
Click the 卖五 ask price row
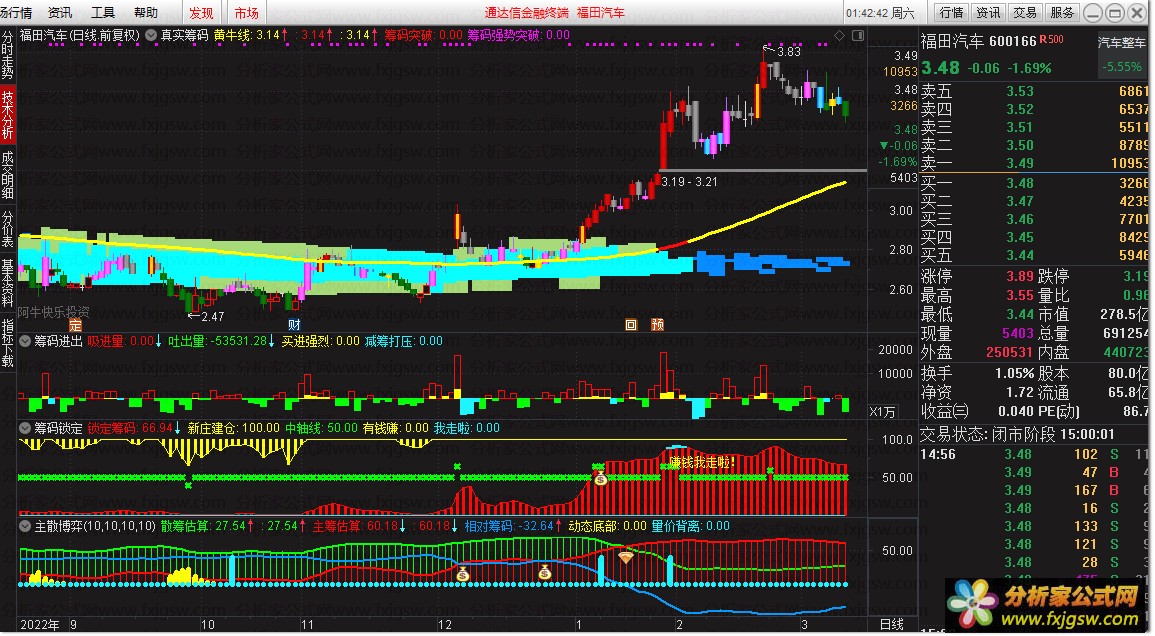1034,91
